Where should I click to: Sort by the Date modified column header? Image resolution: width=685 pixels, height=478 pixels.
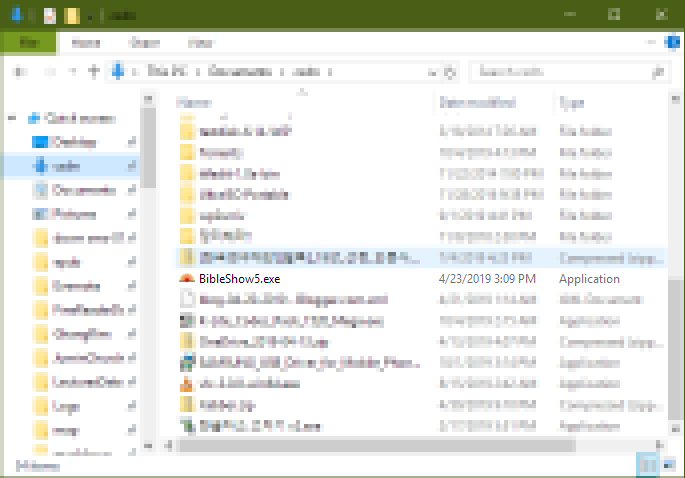point(478,103)
